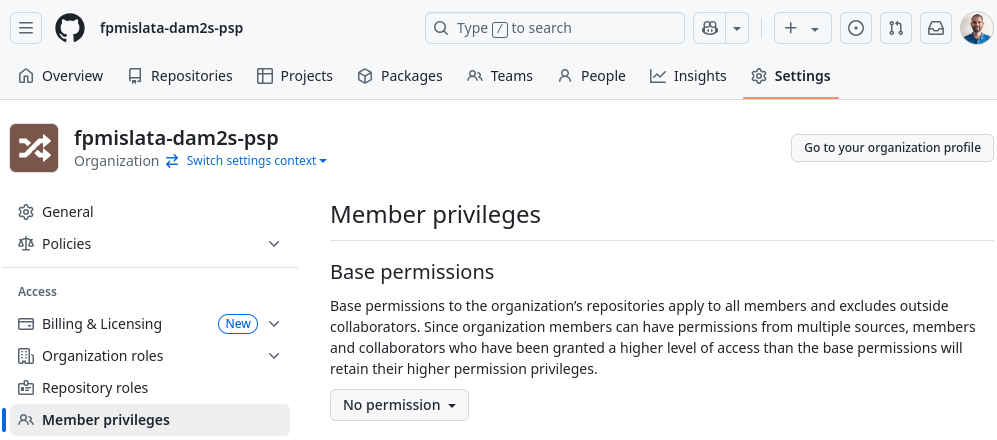The height and width of the screenshot is (440, 997).
Task: Switch to the People tab
Action: [591, 76]
